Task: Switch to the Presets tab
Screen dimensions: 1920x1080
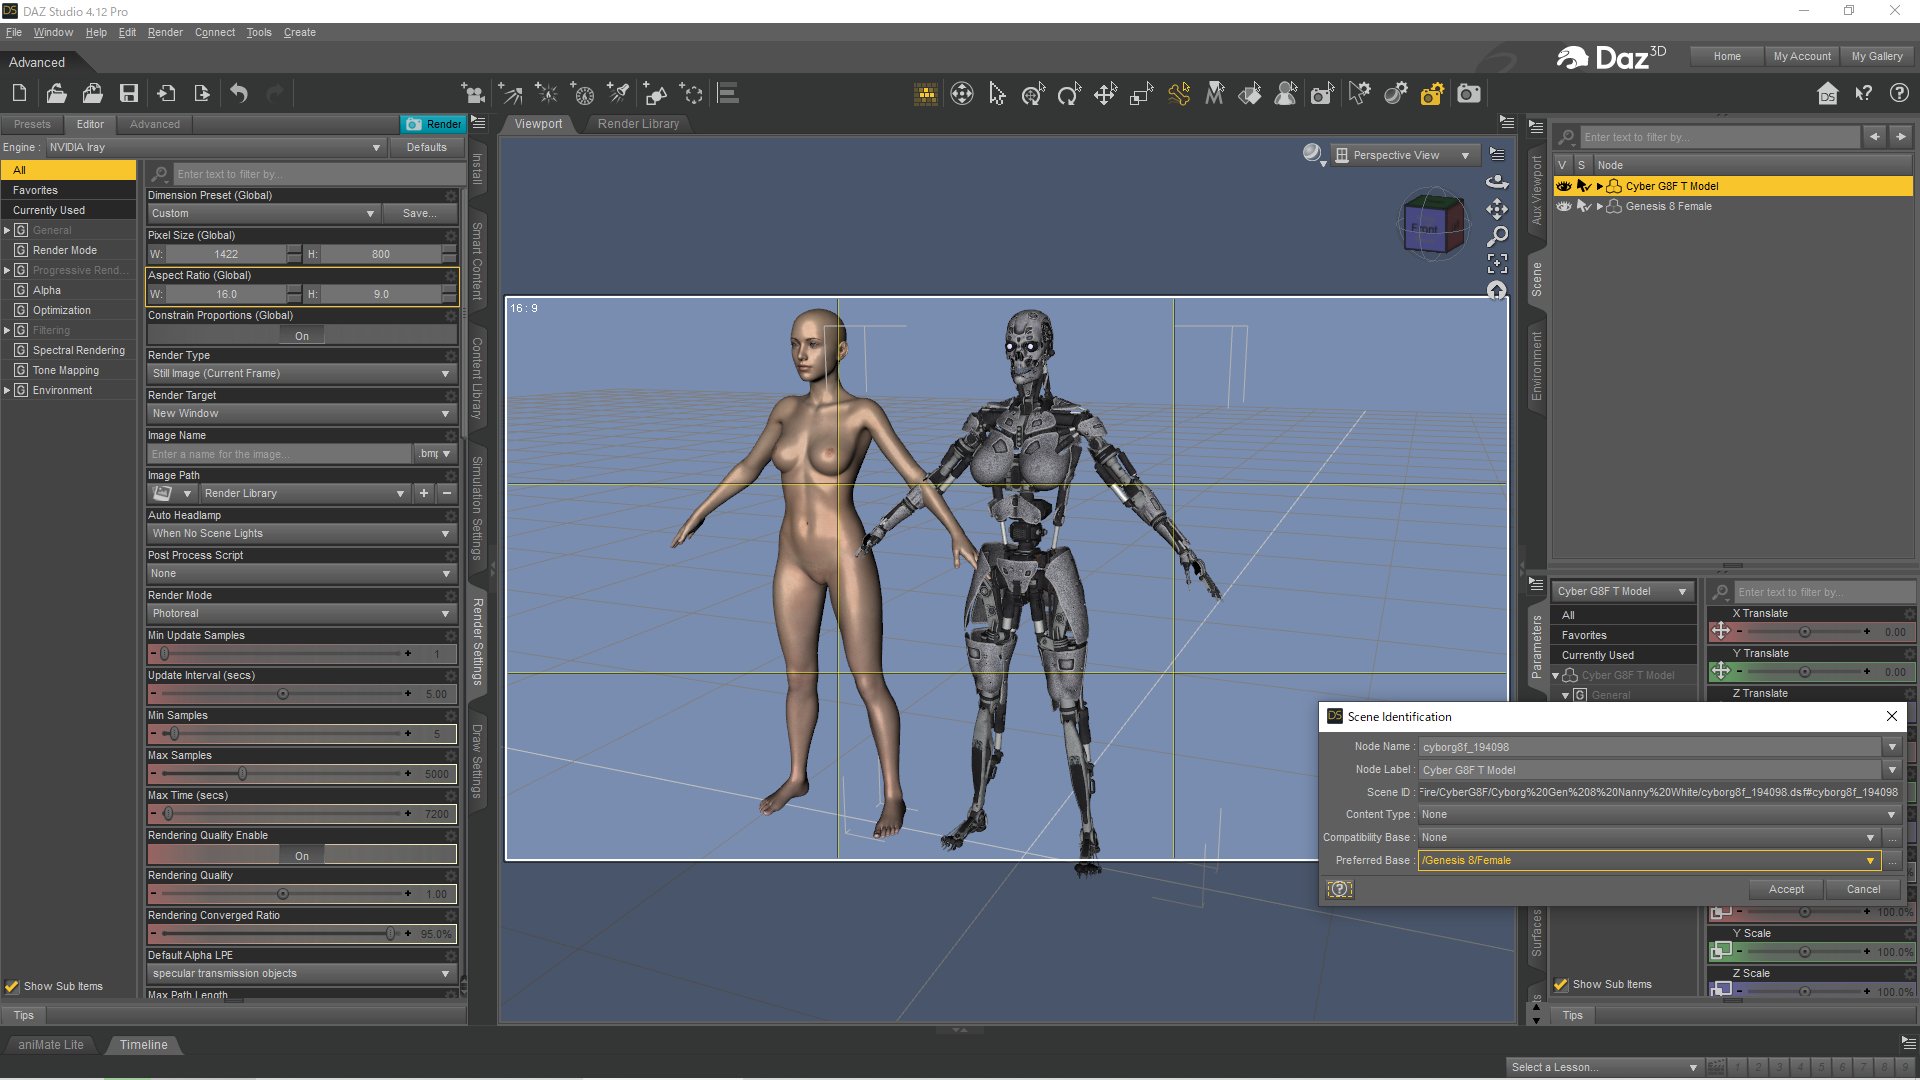Action: click(32, 124)
